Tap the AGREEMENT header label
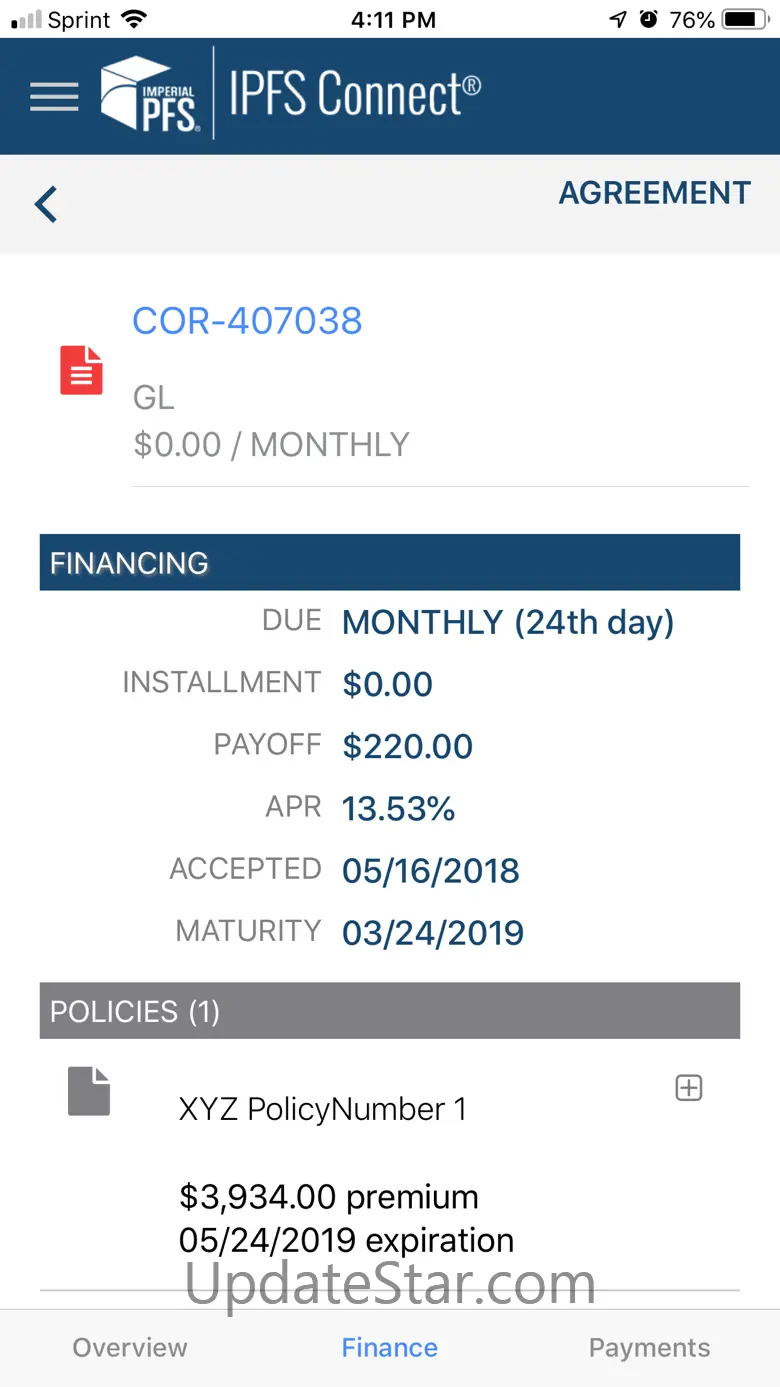Viewport: 780px width, 1387px height. click(655, 193)
